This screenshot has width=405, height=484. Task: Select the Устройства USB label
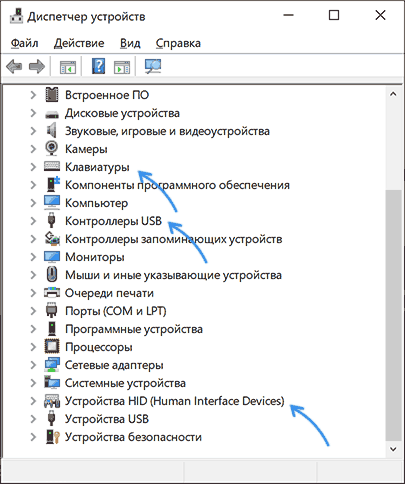[107, 419]
